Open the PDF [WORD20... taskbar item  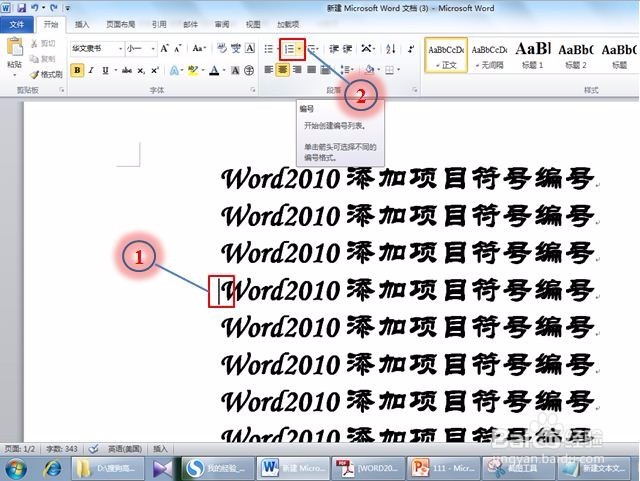pos(368,468)
